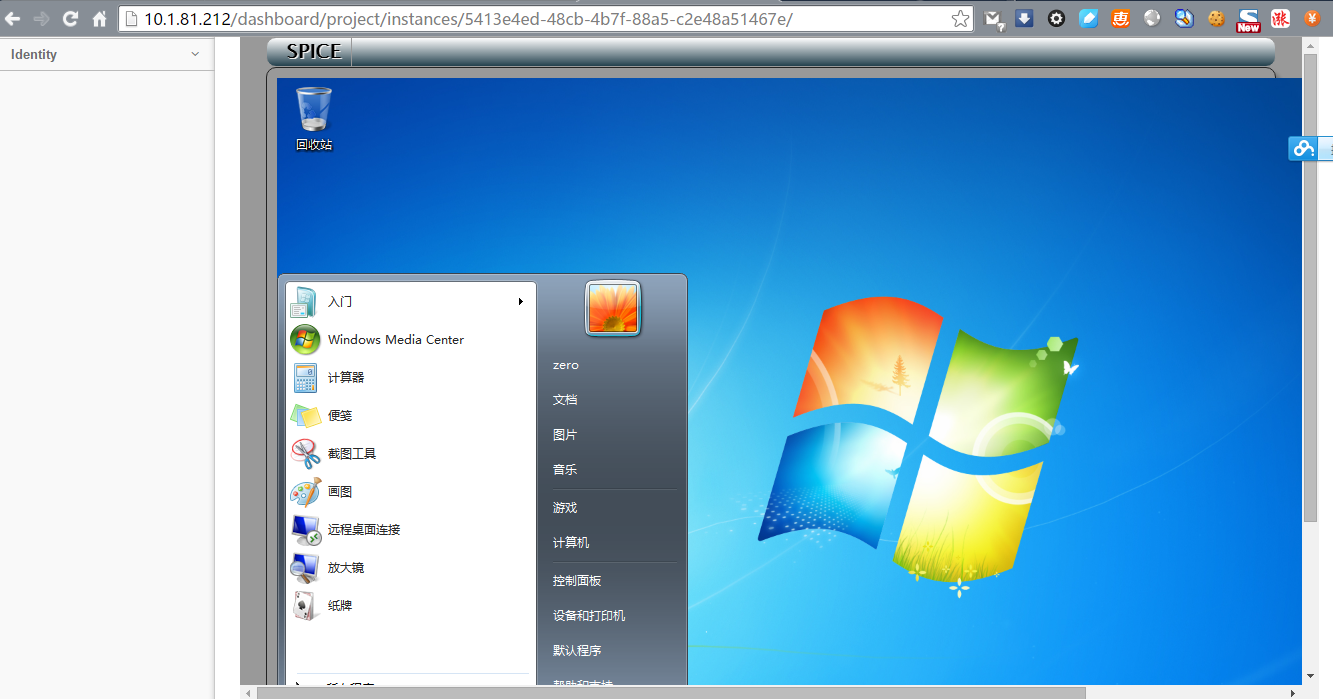Click the red 涨 extension icon
1333x699 pixels.
[x=1280, y=18]
